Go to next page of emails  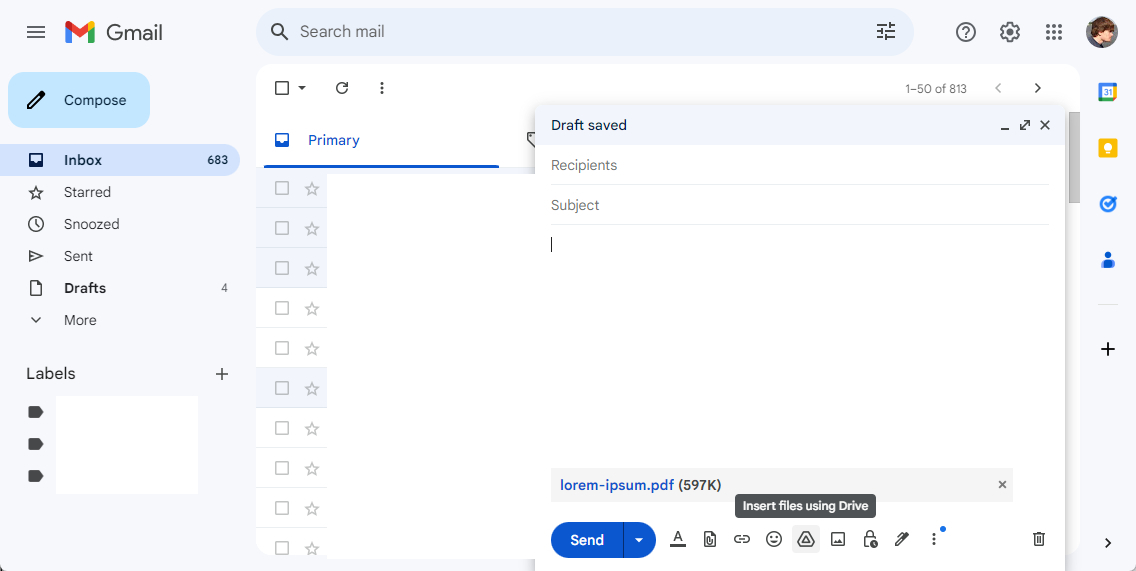(1037, 88)
